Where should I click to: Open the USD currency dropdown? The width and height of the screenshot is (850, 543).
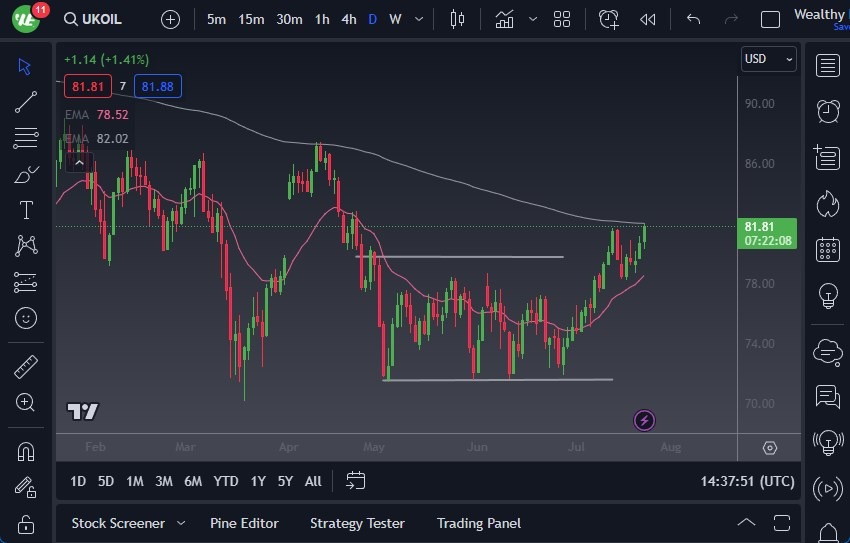tap(768, 59)
